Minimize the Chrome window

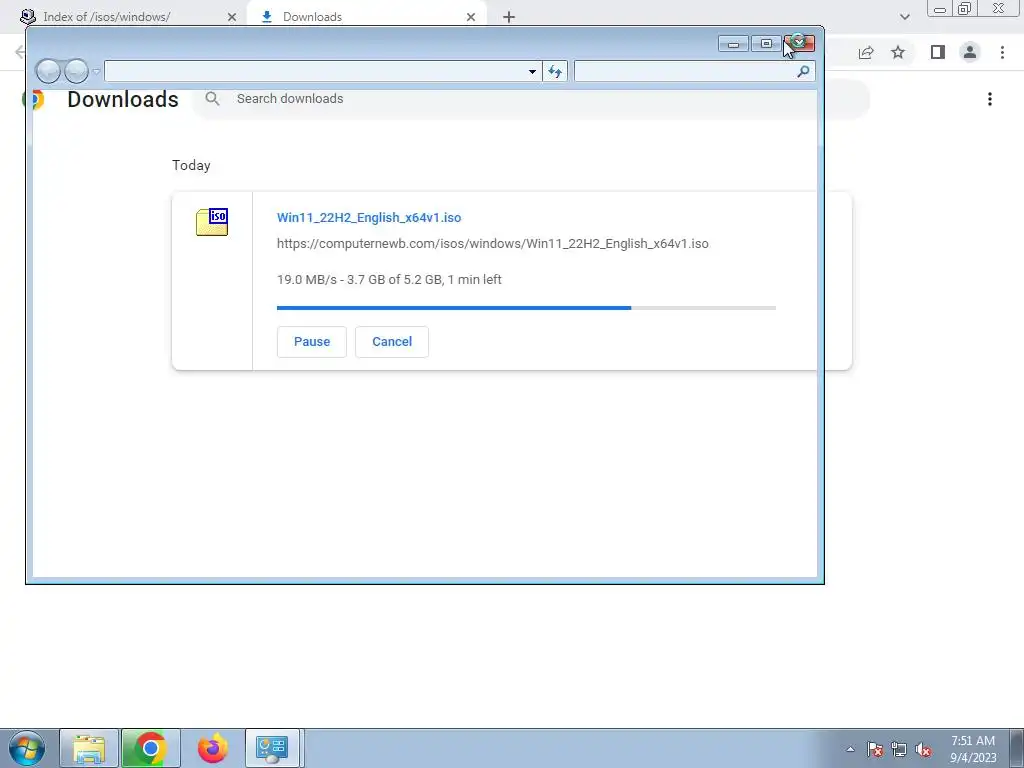pos(940,8)
